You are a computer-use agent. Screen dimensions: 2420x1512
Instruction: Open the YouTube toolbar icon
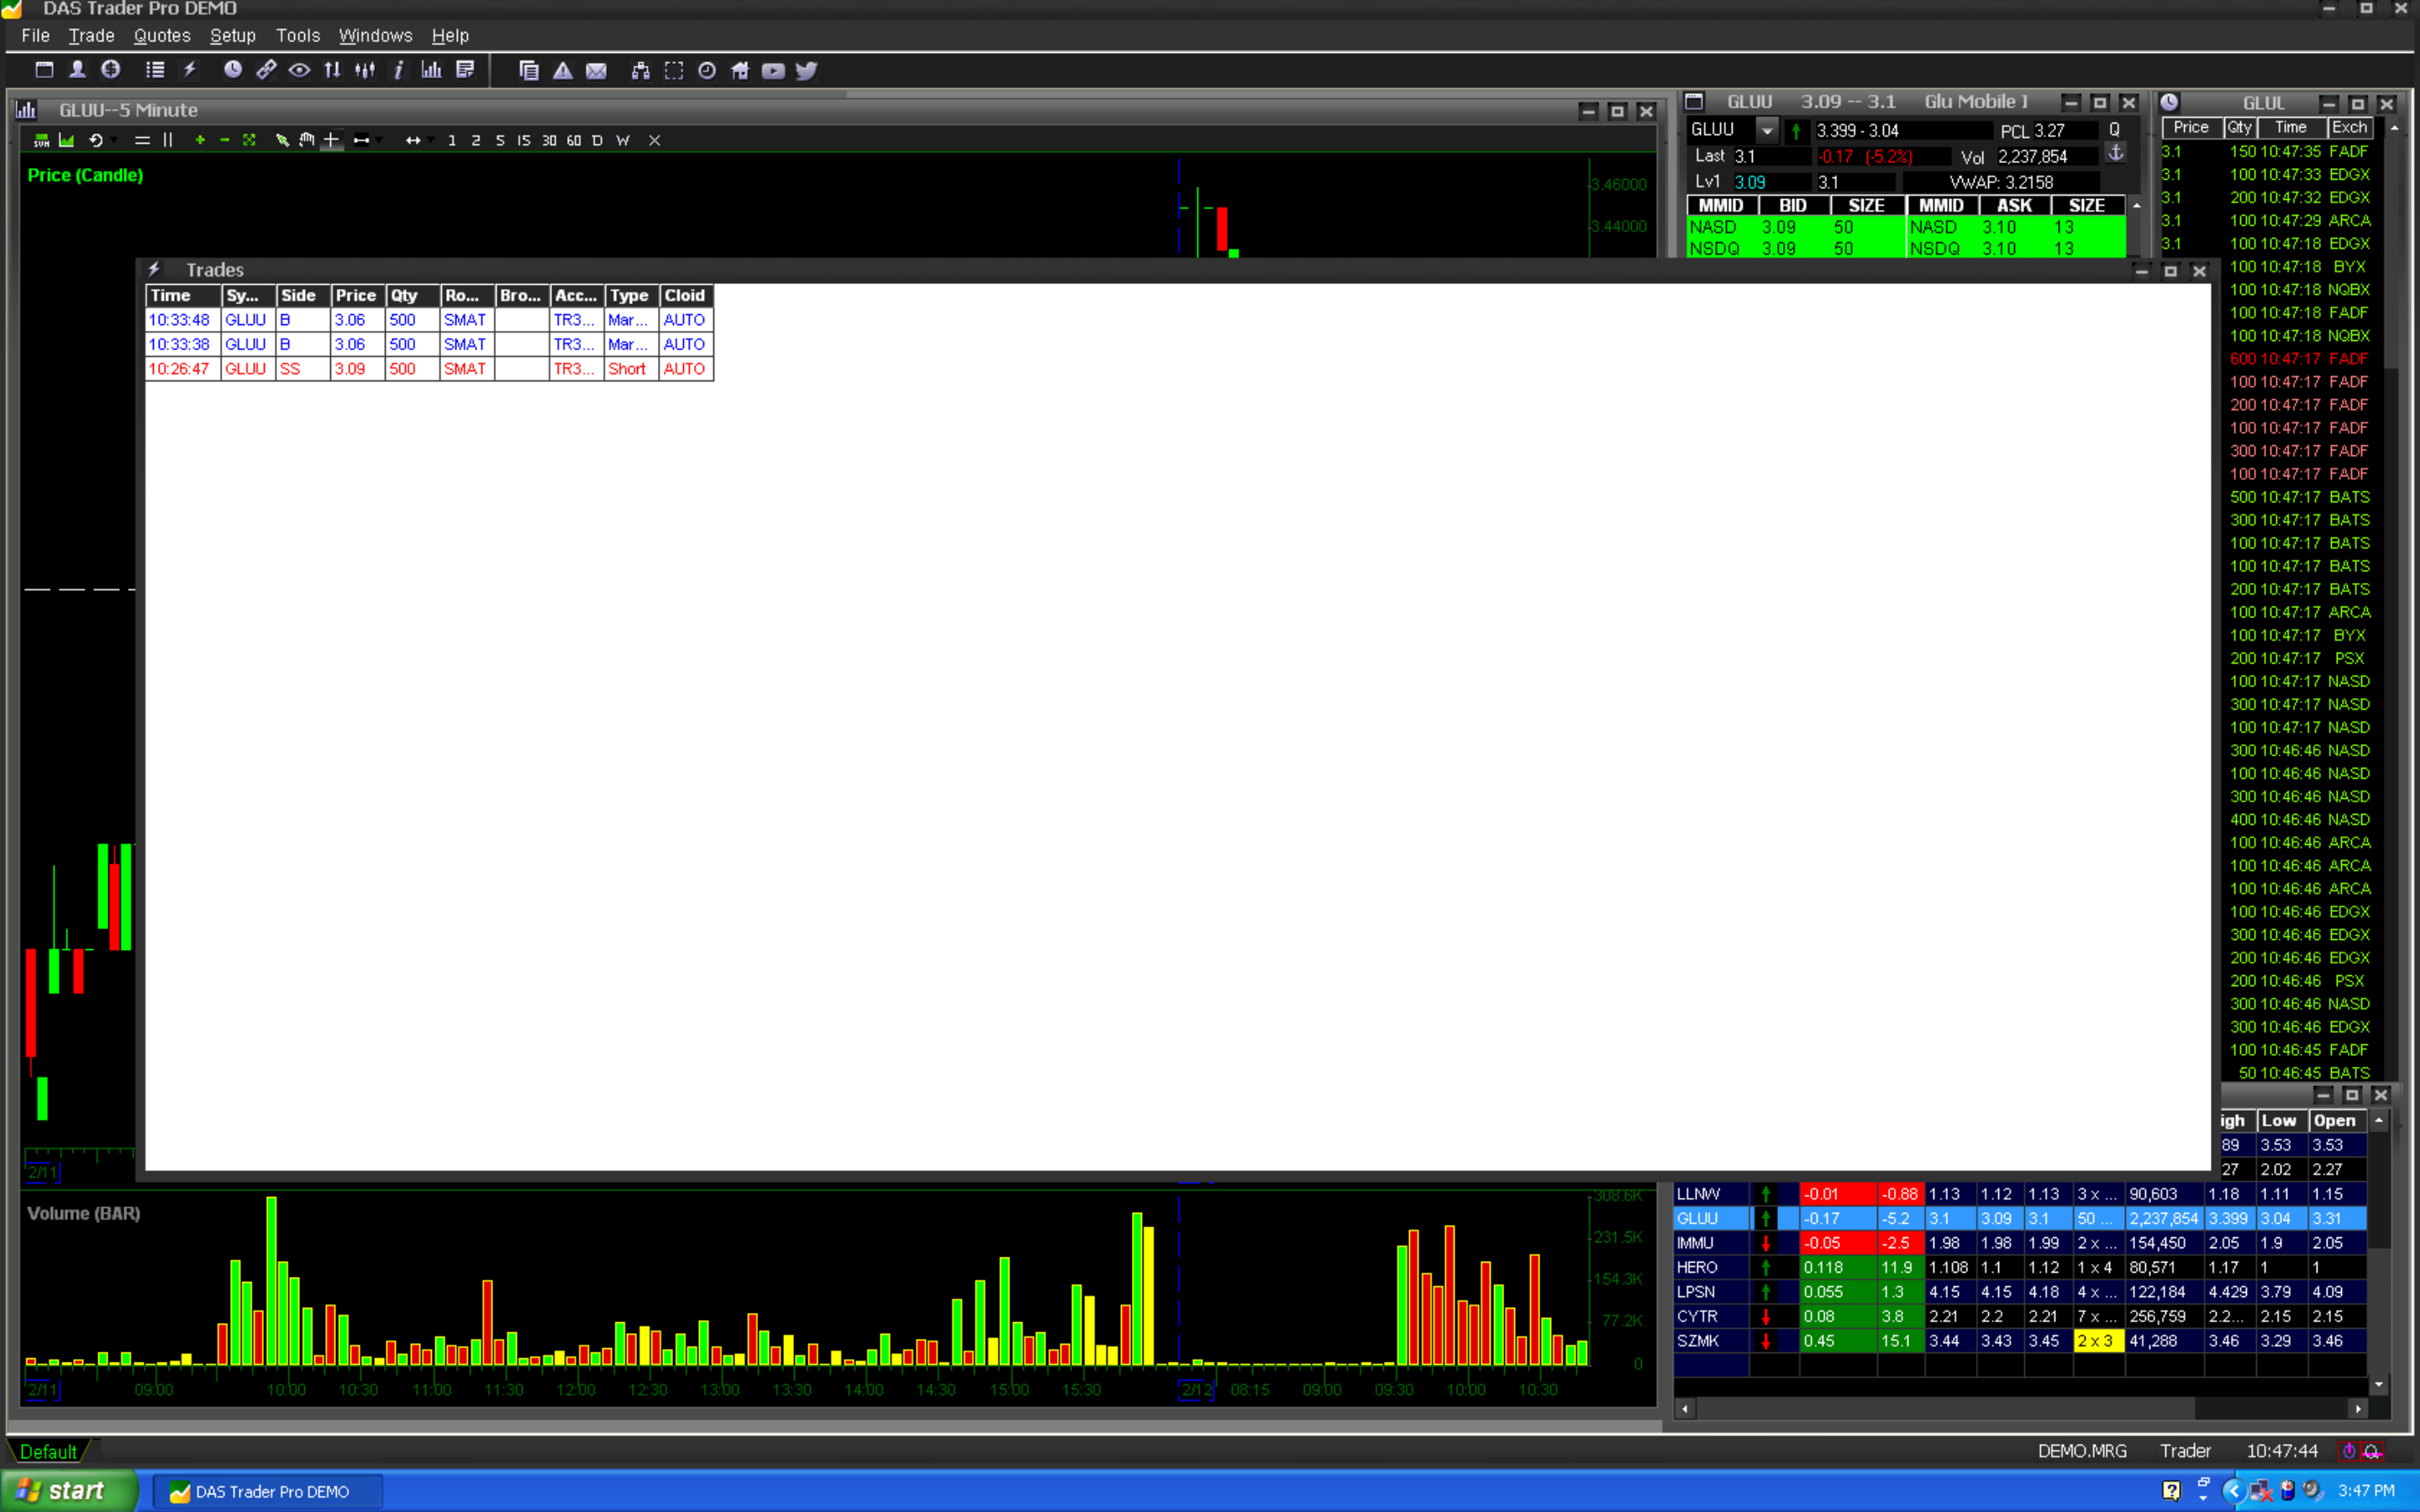(x=772, y=71)
